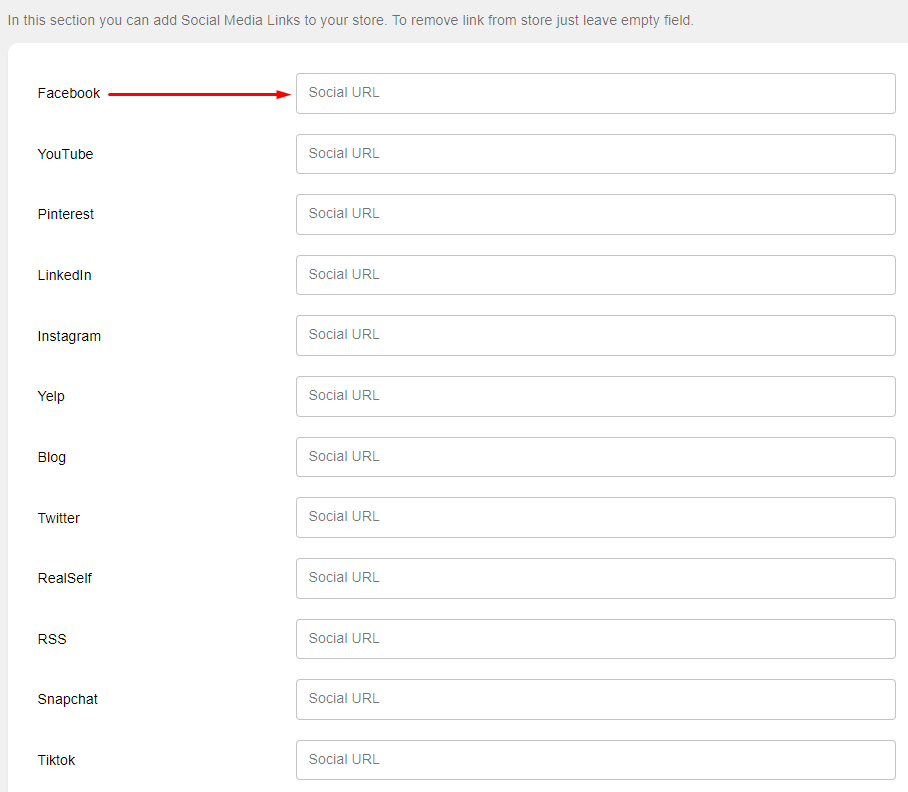Focus the RSS Social URL box
Screen dimensions: 908x792
pyautogui.click(x=596, y=639)
